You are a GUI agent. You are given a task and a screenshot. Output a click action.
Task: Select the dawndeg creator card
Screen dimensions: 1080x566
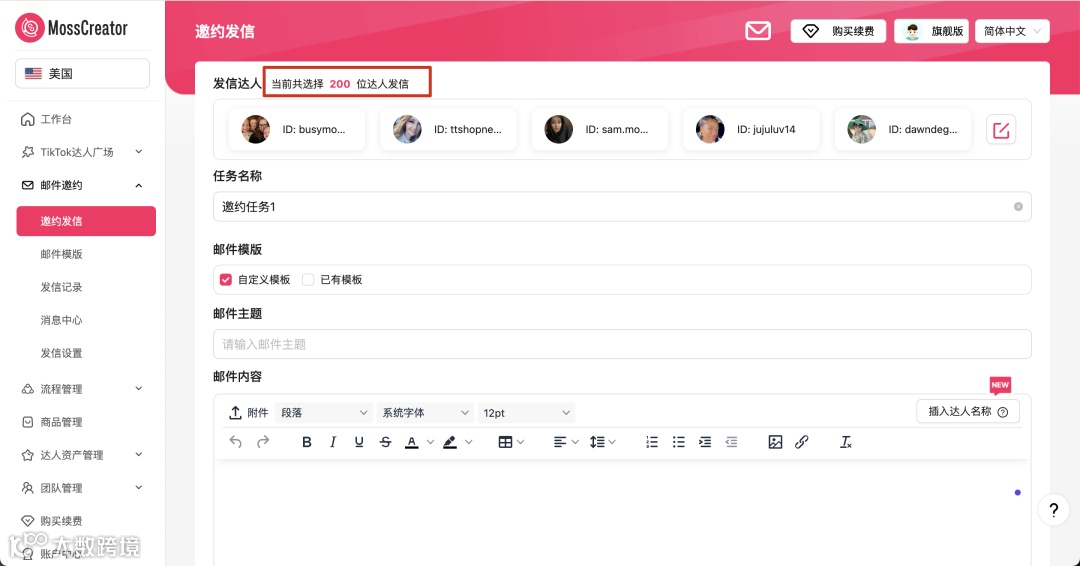click(x=903, y=129)
